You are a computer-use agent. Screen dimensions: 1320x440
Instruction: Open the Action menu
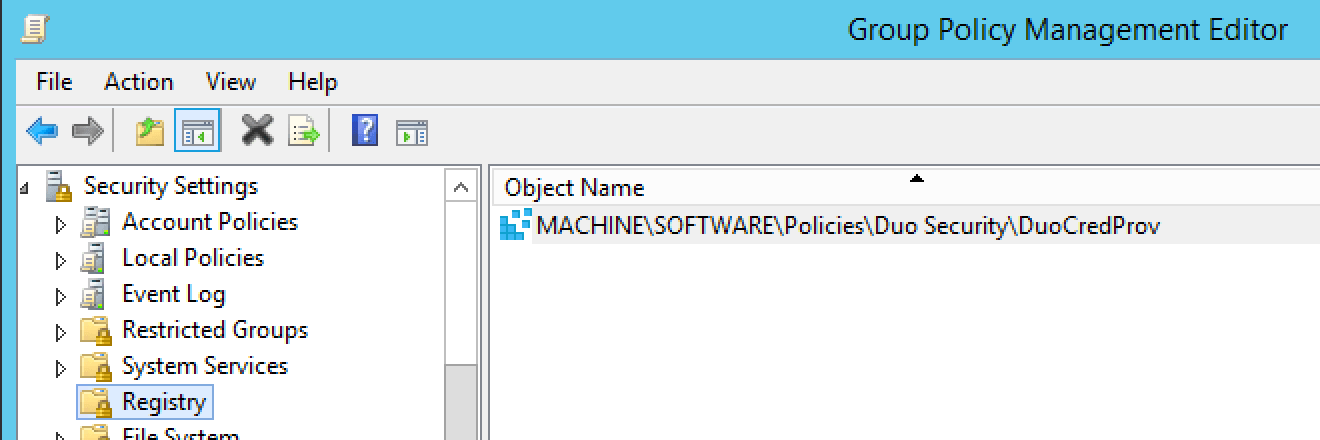click(139, 82)
